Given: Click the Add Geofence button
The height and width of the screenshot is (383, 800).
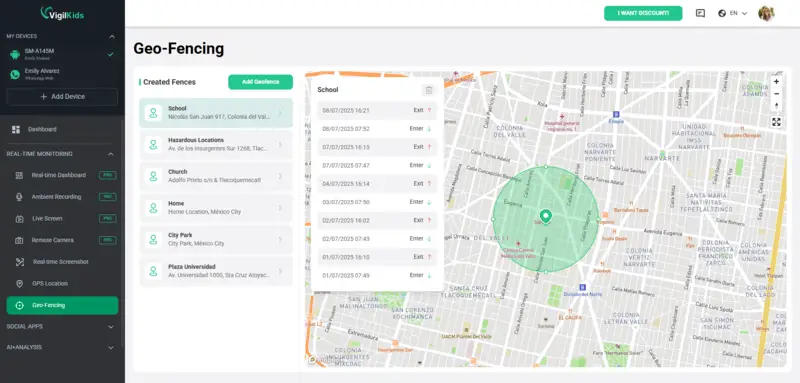Looking at the screenshot, I should click(260, 82).
